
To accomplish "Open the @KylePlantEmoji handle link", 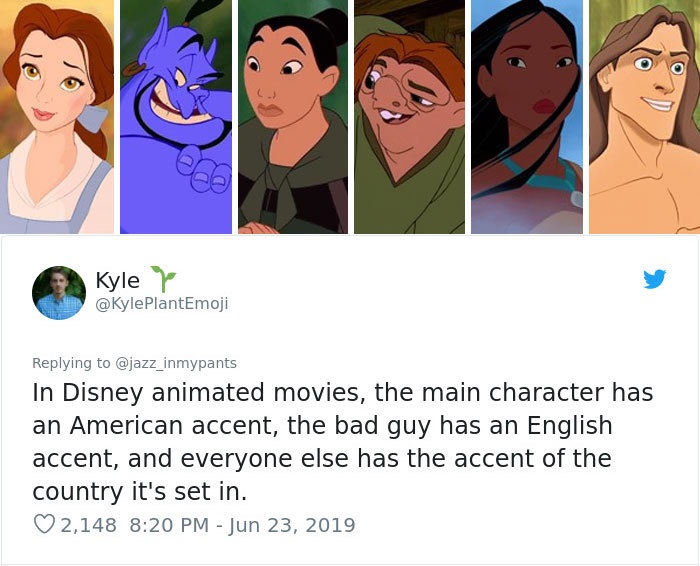I will coord(161,303).
